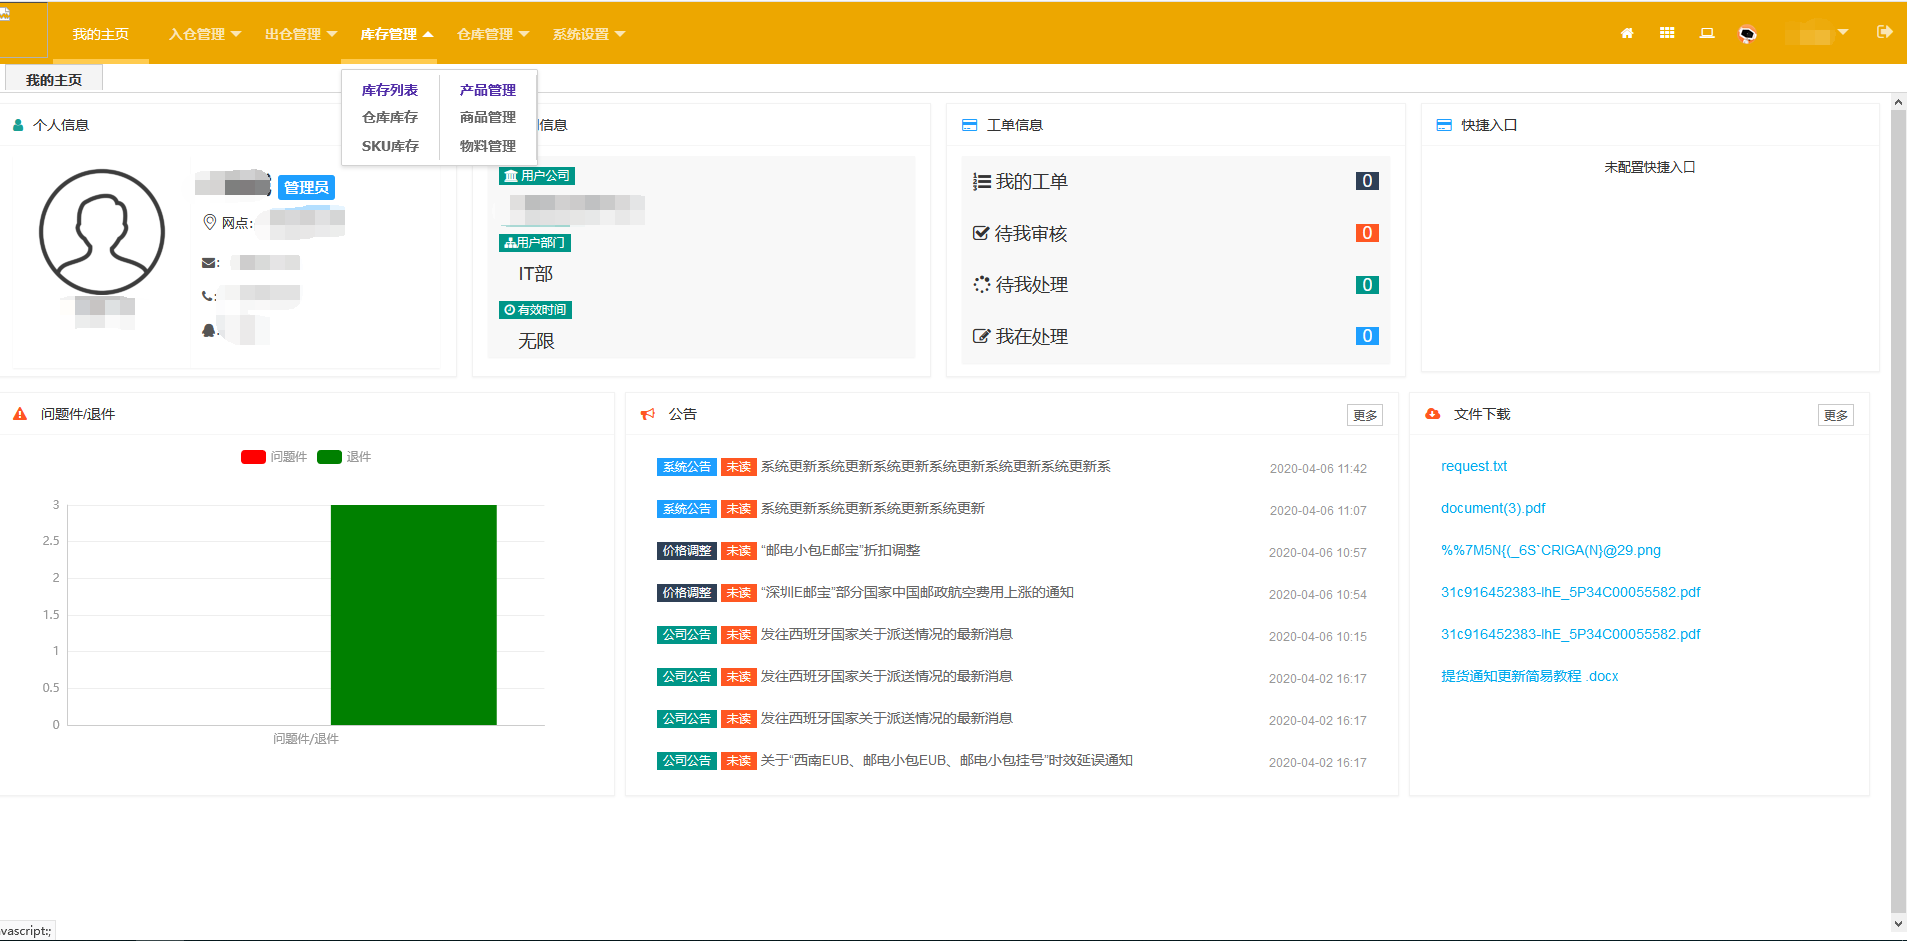1907x941 pixels.
Task: Click the 我的工单 list icon
Action: (982, 182)
